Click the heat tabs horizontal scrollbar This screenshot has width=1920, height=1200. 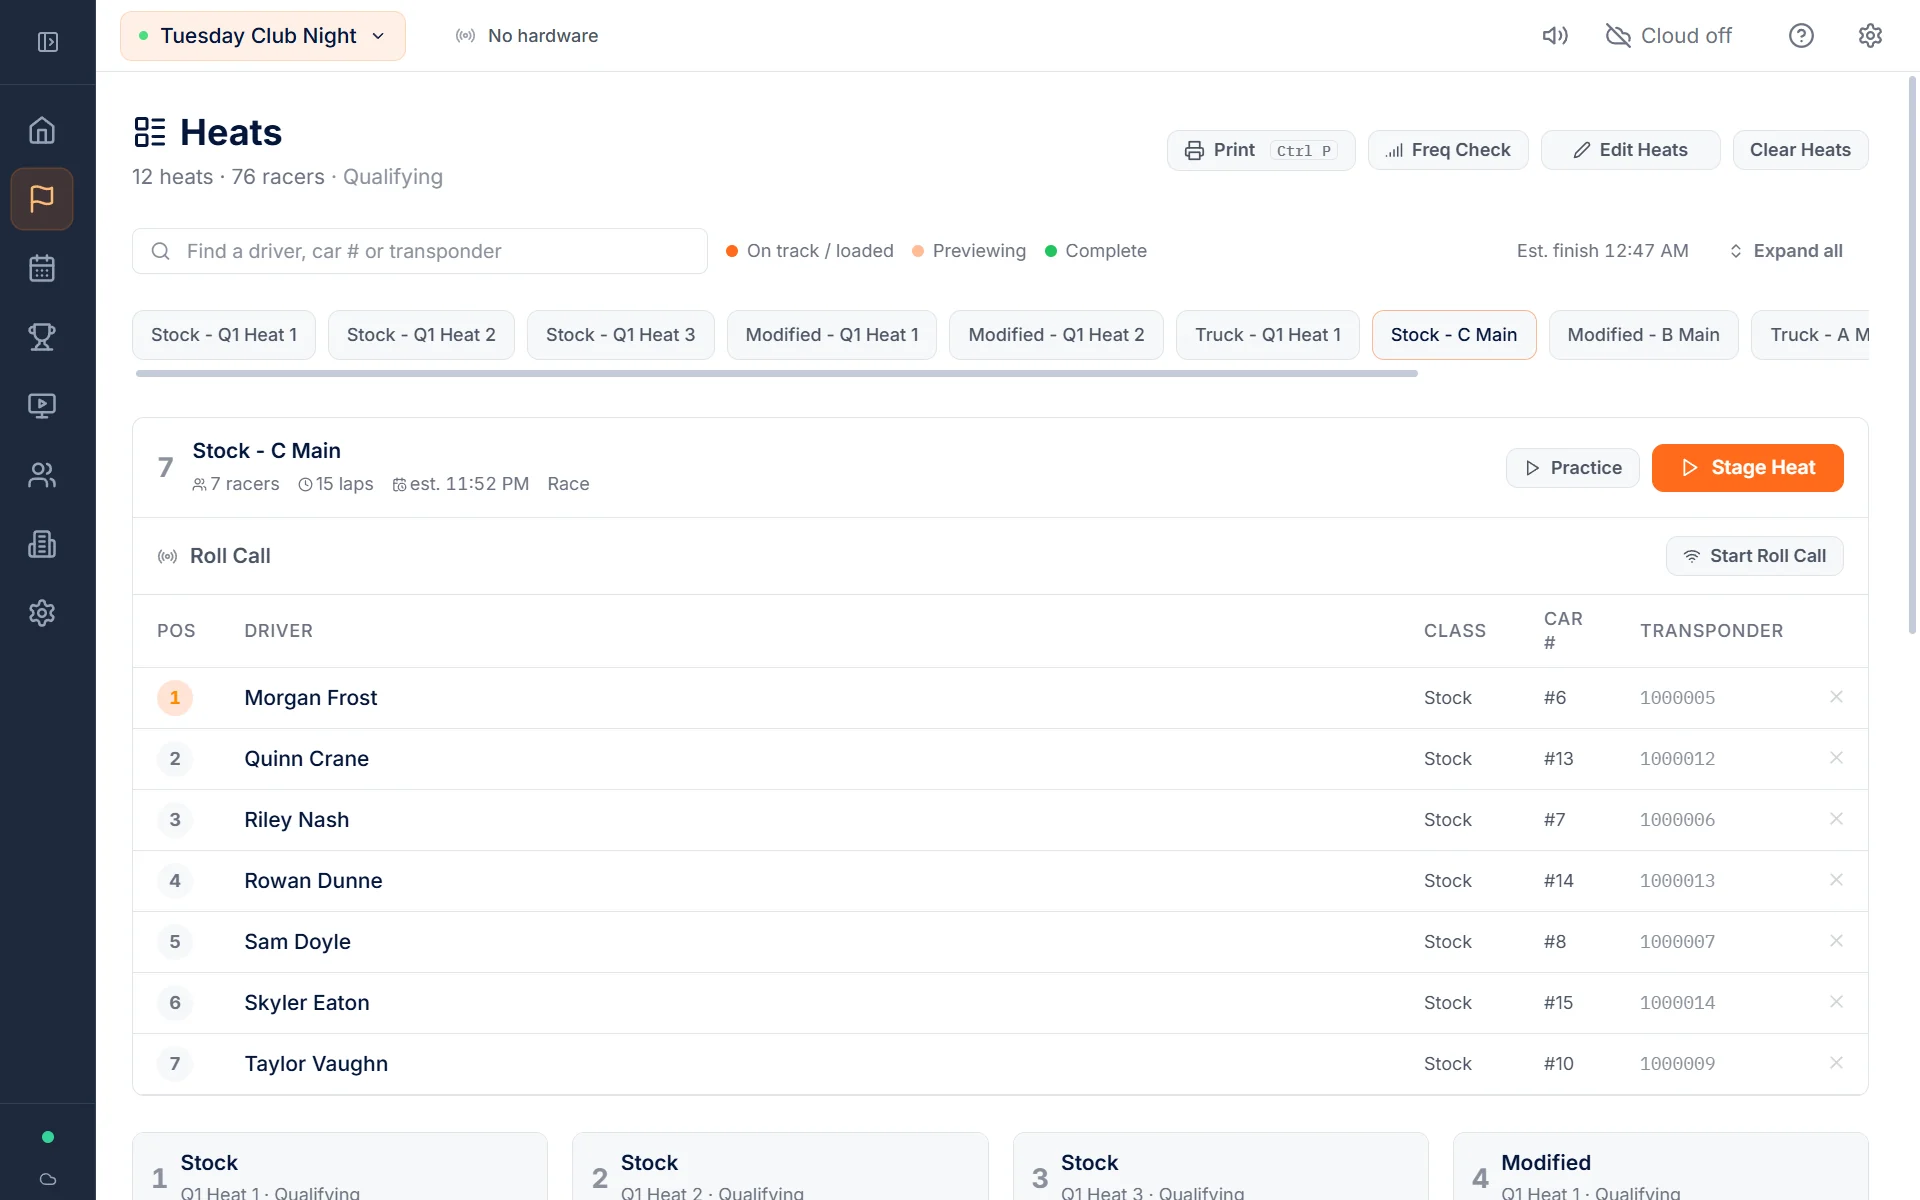point(776,374)
